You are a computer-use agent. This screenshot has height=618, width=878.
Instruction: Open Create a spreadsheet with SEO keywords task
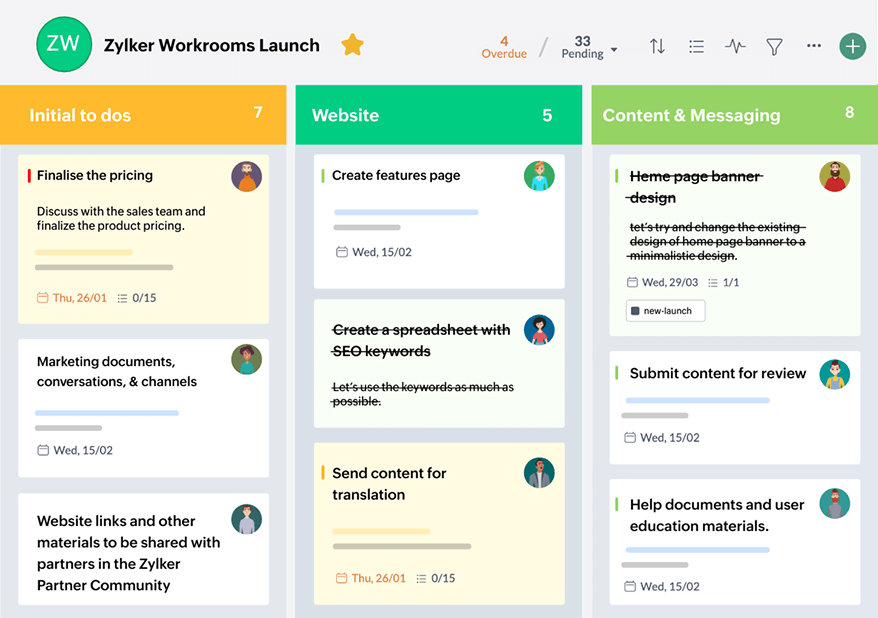tap(421, 340)
